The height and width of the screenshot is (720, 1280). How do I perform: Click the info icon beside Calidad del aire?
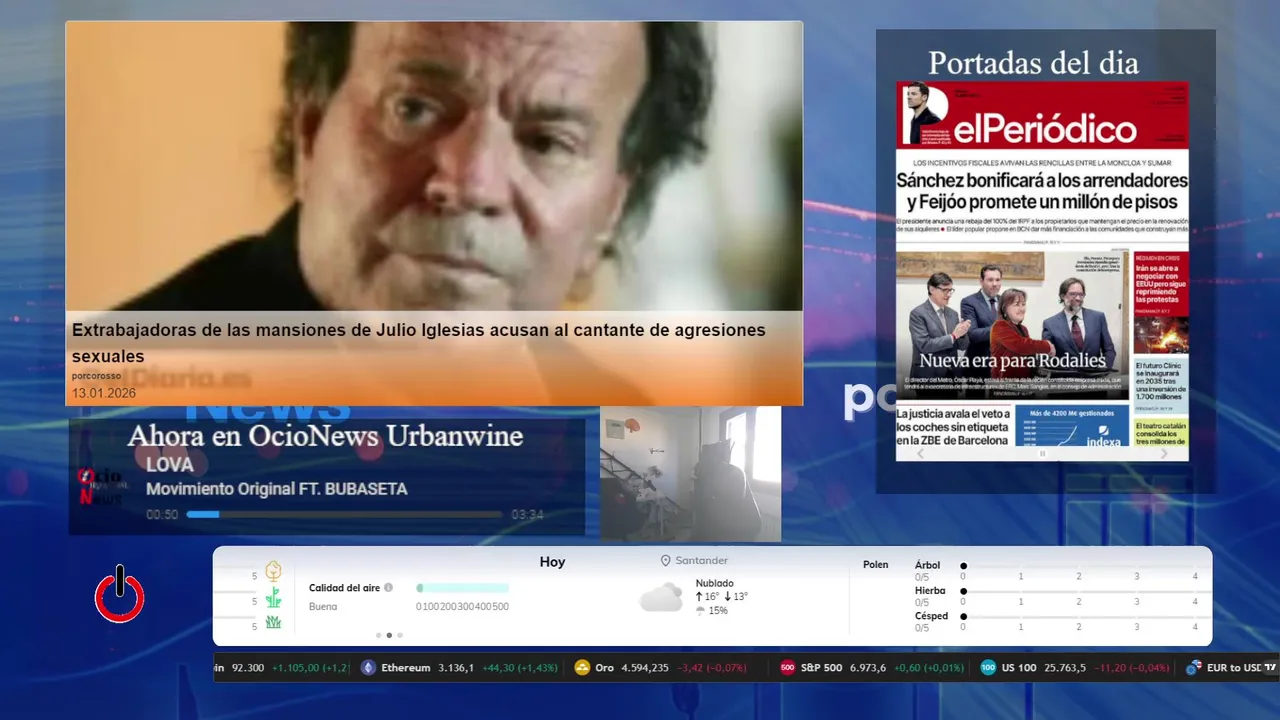pos(388,588)
